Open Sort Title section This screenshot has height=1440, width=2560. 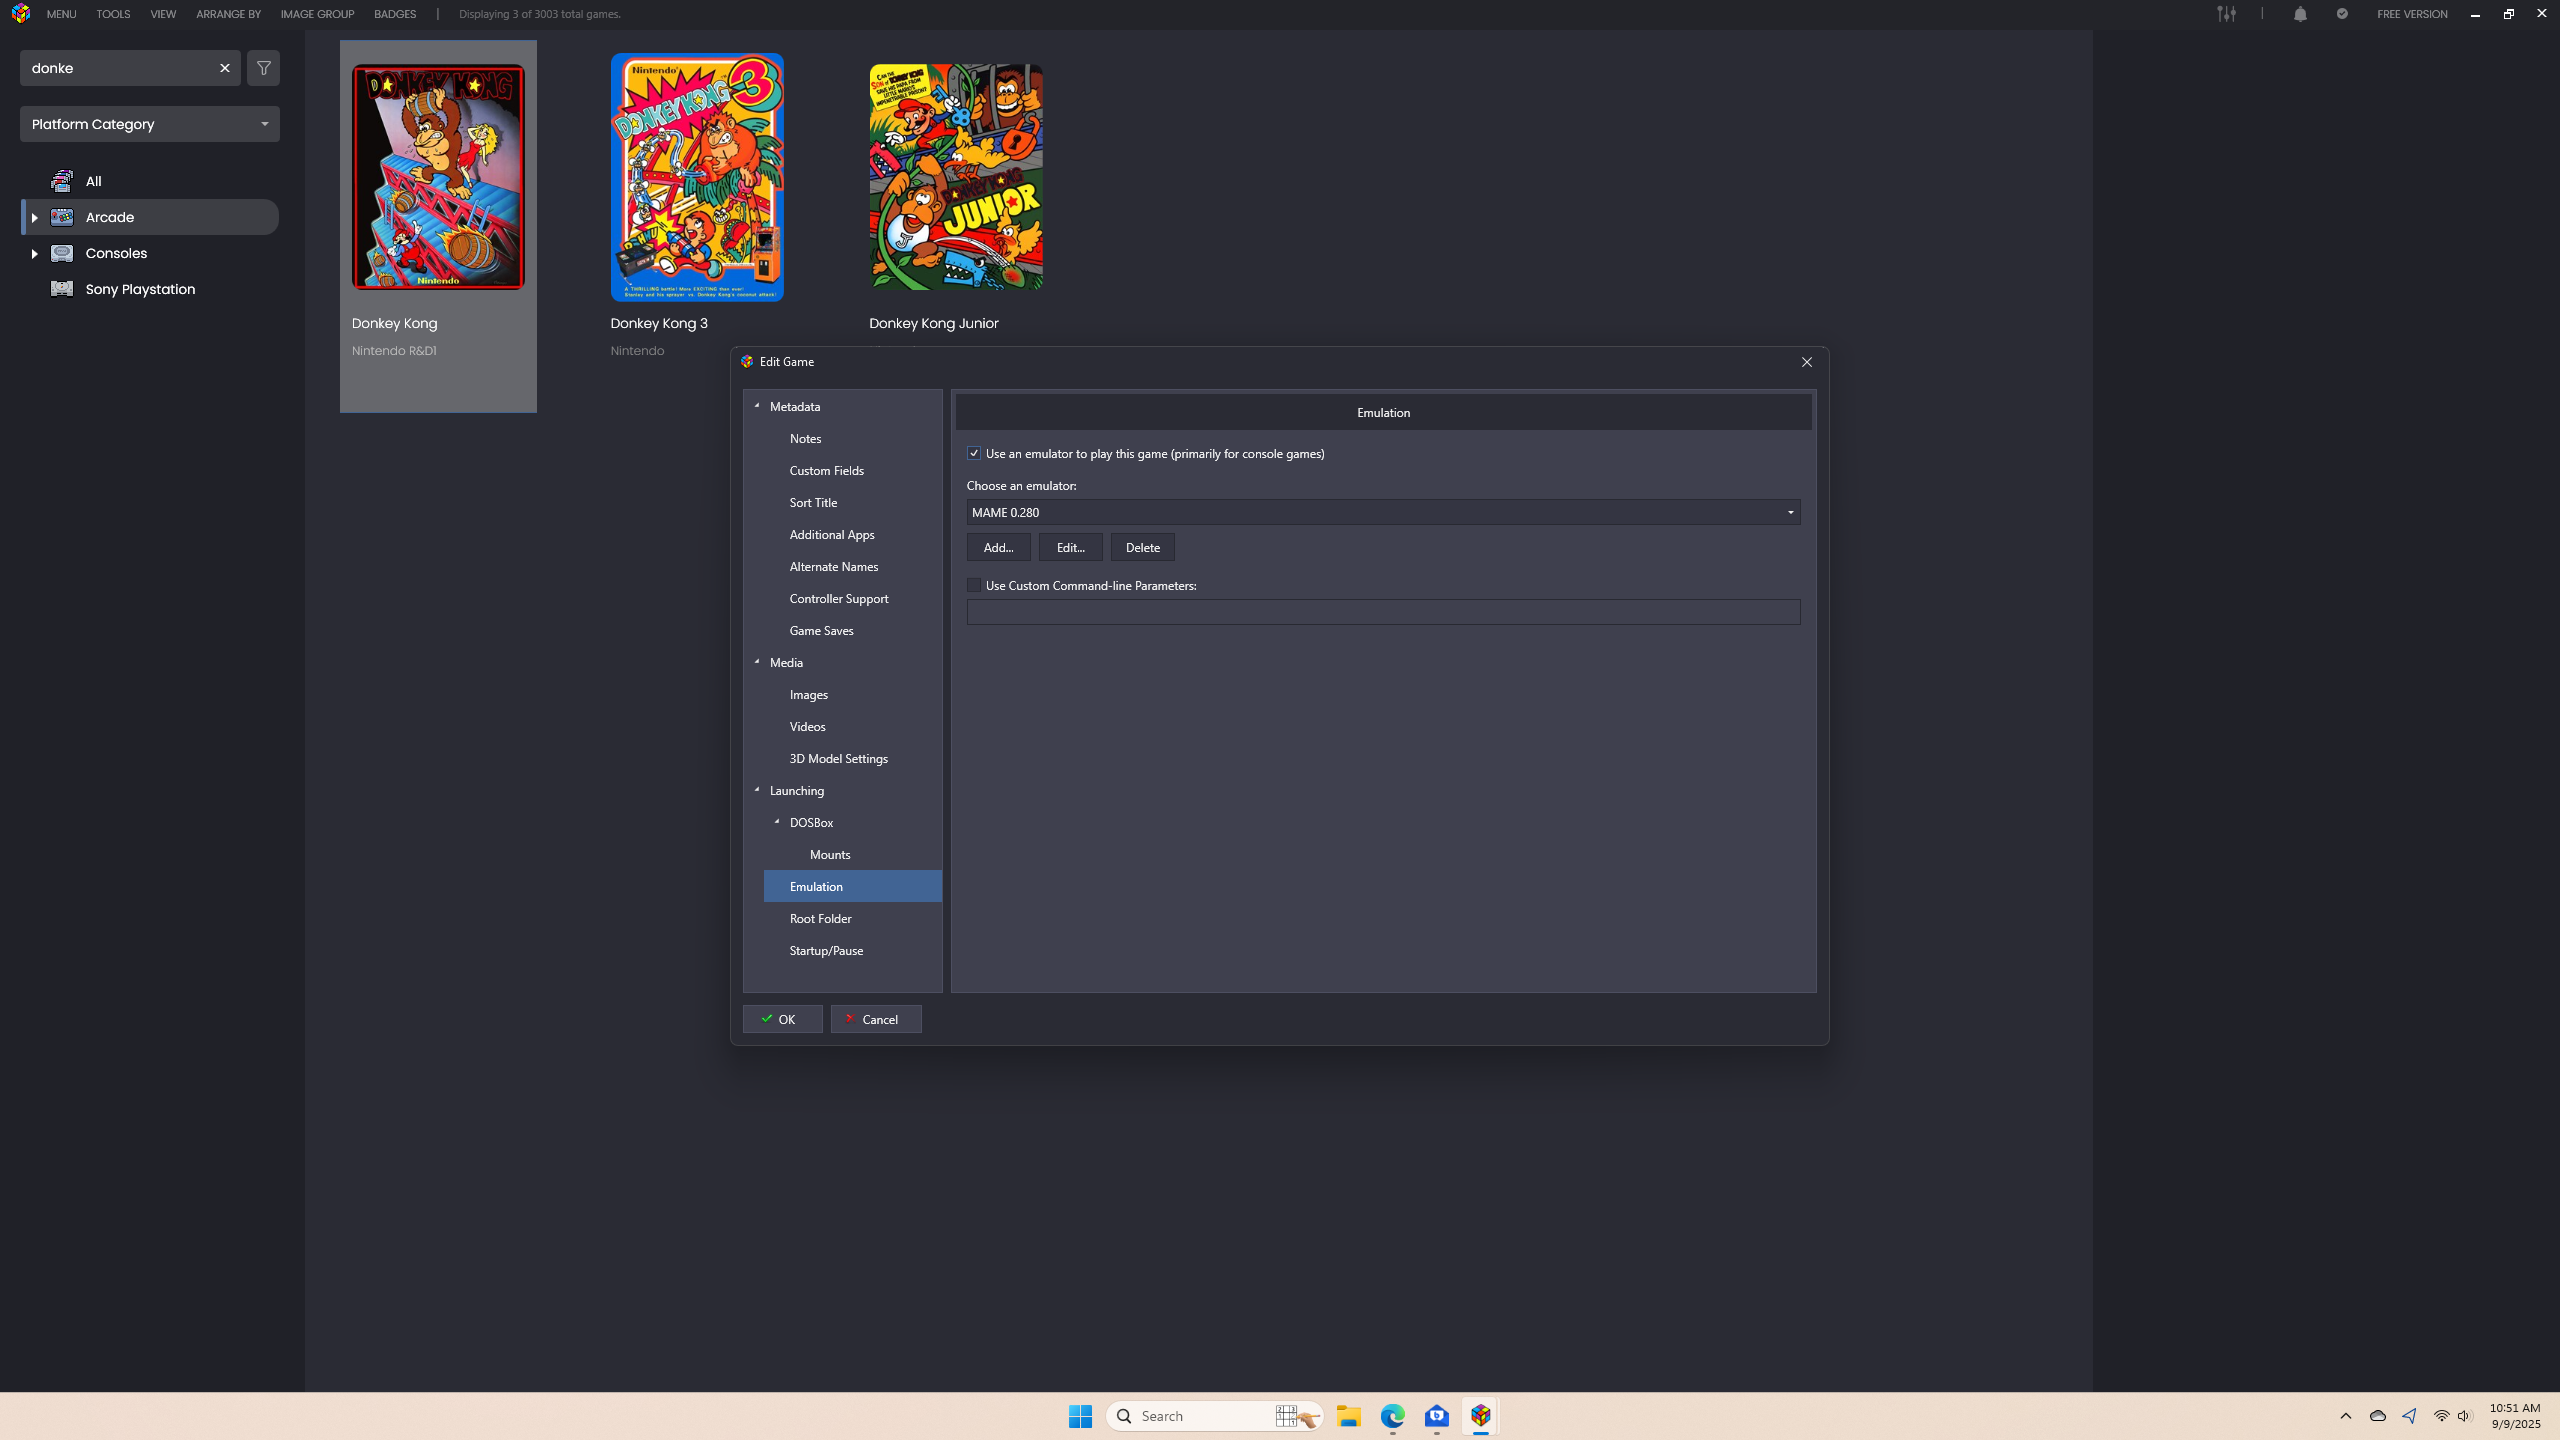[813, 502]
